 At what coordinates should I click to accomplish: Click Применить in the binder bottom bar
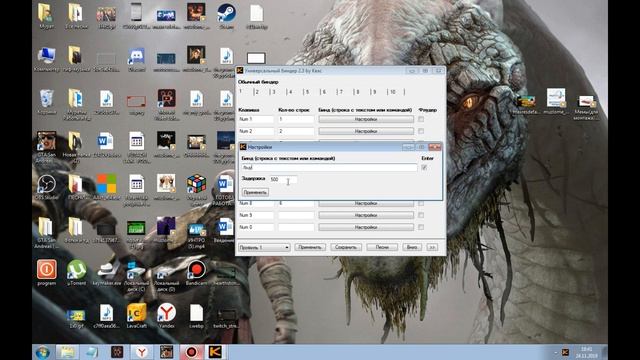pyautogui.click(x=310, y=247)
